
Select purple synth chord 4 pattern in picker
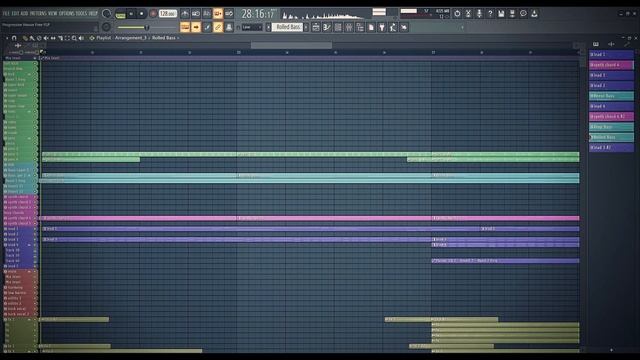click(611, 65)
